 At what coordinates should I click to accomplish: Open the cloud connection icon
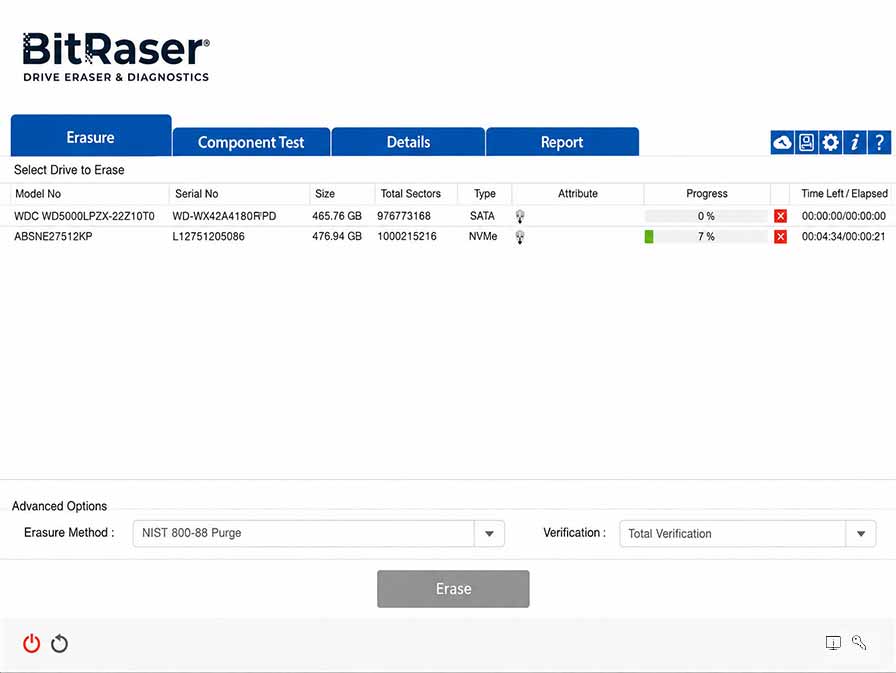tap(782, 142)
